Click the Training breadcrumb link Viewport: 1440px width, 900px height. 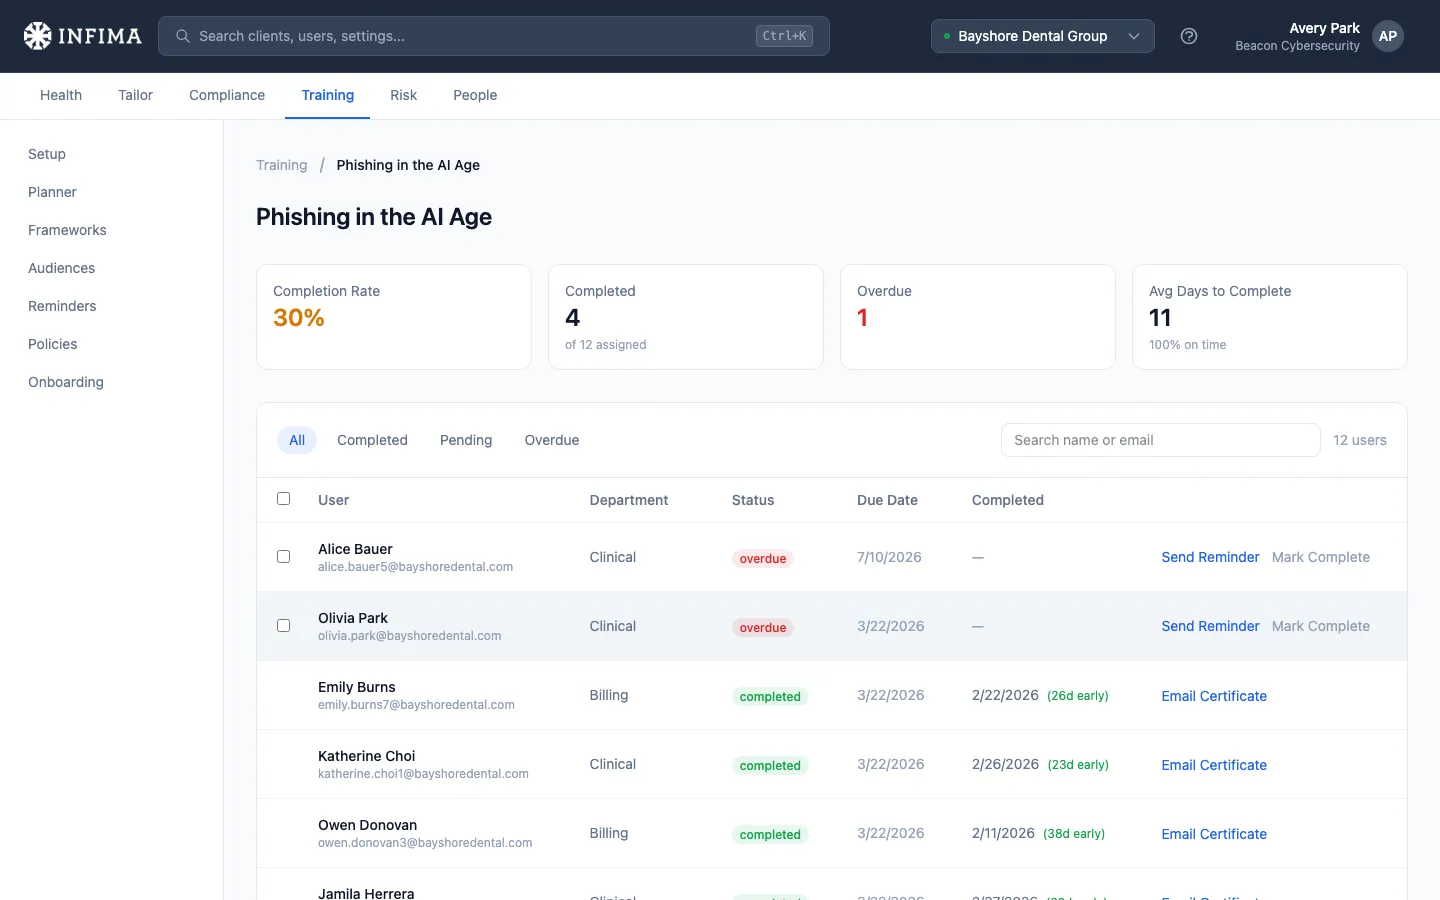[x=282, y=165]
